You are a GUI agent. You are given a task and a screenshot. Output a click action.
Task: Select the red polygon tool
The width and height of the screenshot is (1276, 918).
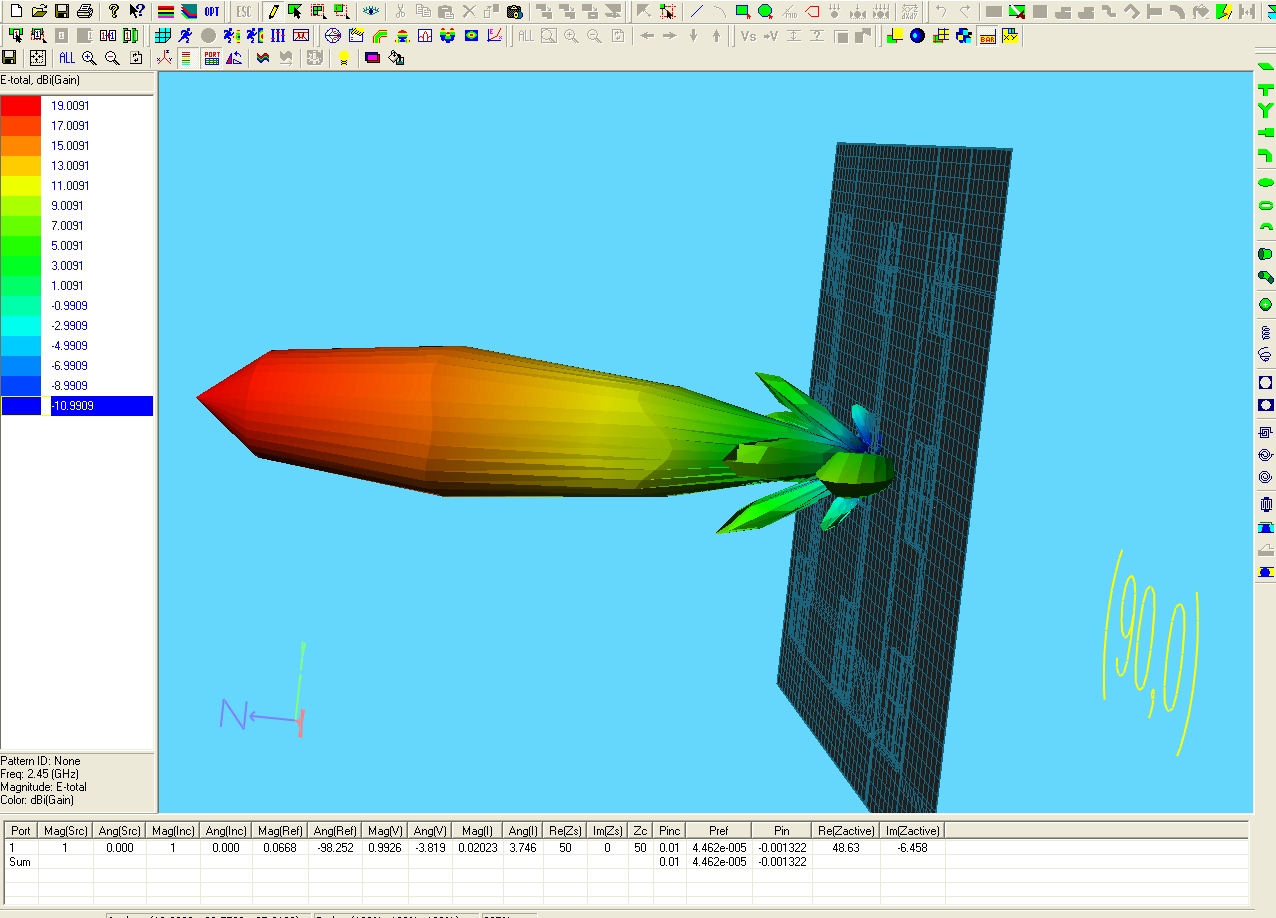(x=811, y=11)
